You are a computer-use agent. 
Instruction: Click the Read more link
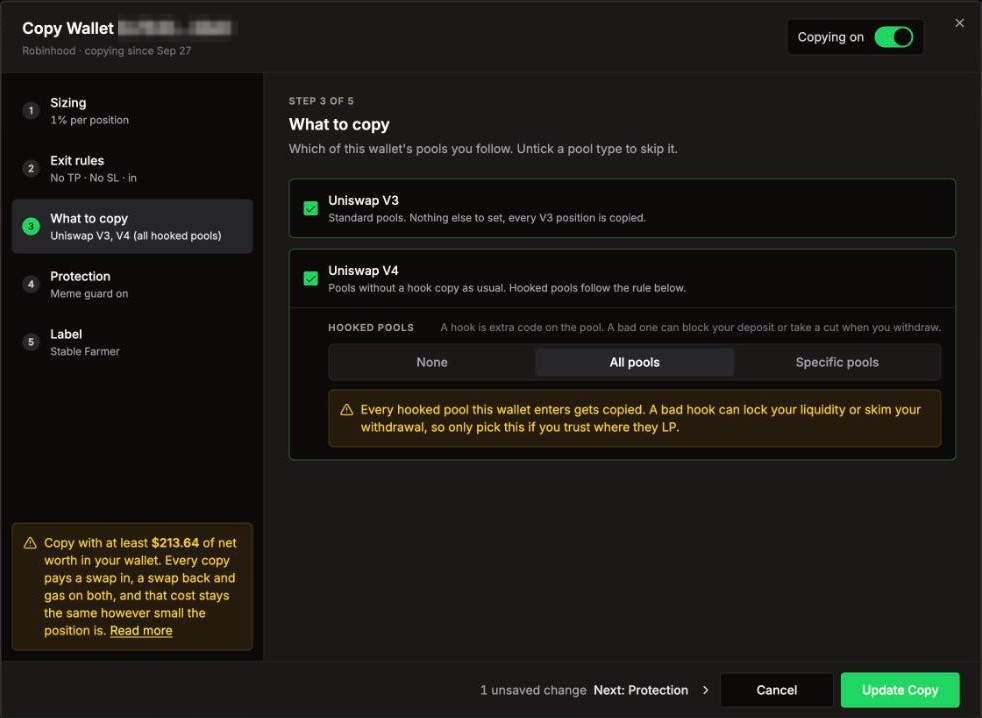coord(141,631)
